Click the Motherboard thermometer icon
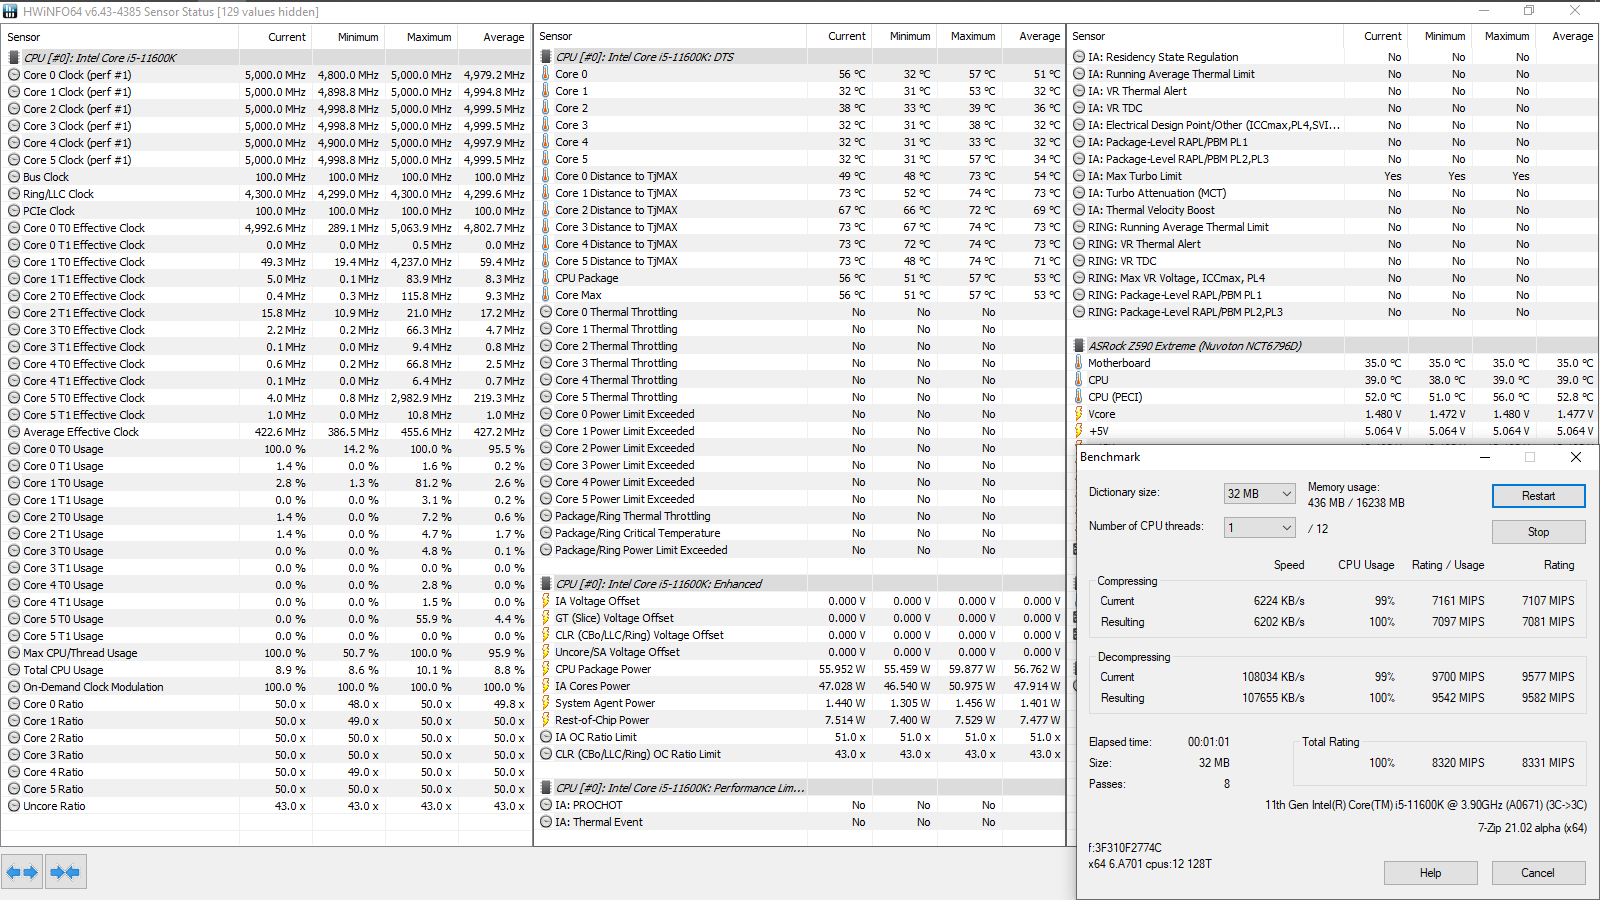 tap(1079, 363)
